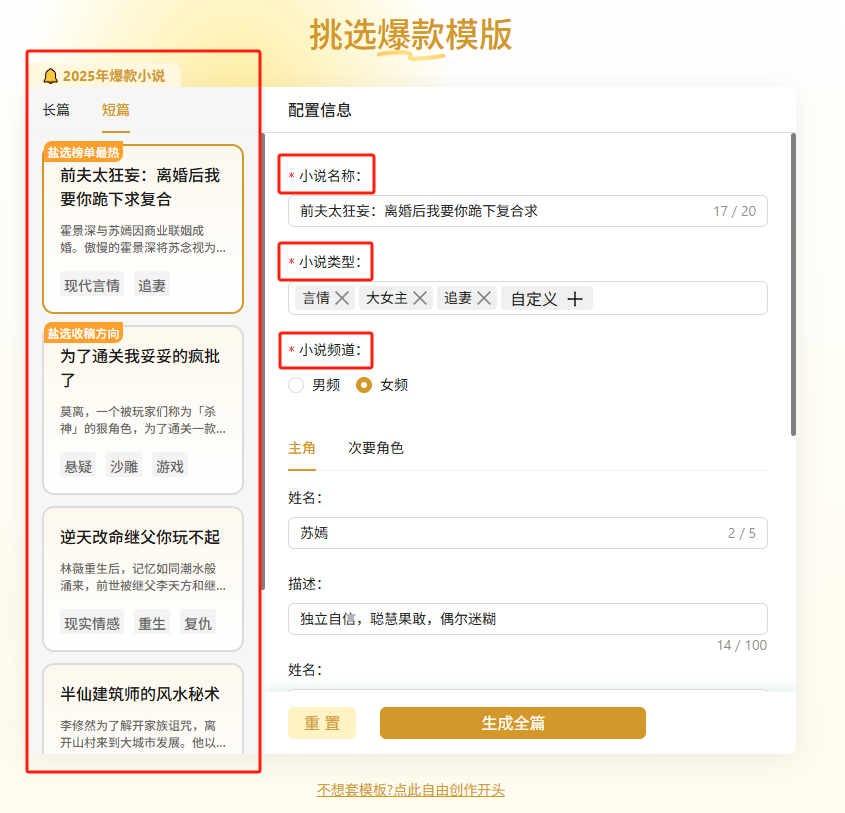Click the 2025年爆款小说 label
The width and height of the screenshot is (845, 813).
pos(114,76)
